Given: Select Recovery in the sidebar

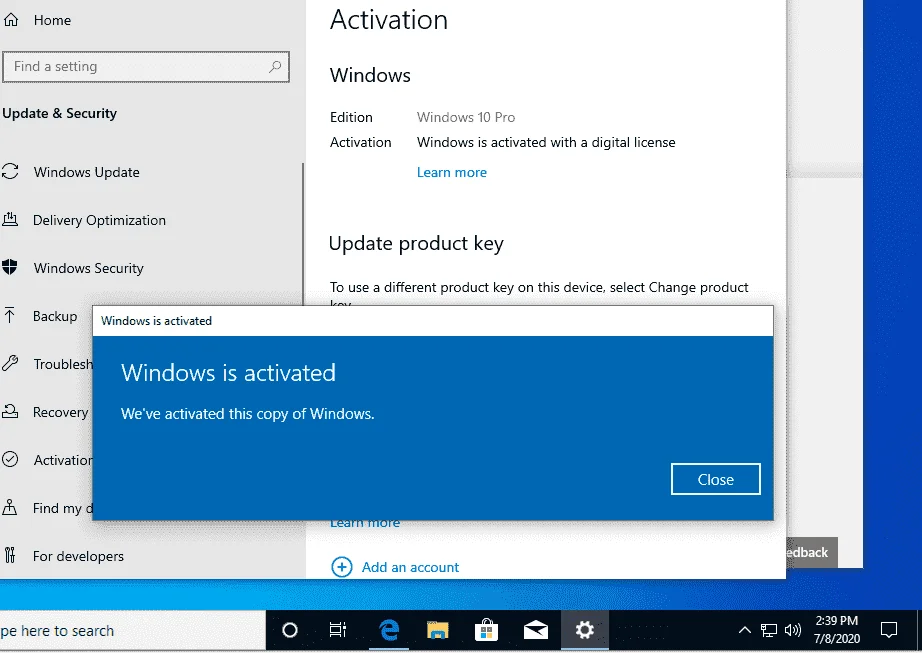Looking at the screenshot, I should pos(61,412).
